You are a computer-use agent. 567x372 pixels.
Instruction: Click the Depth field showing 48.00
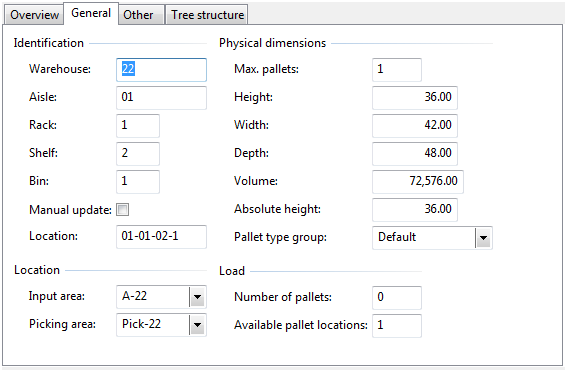tap(415, 153)
